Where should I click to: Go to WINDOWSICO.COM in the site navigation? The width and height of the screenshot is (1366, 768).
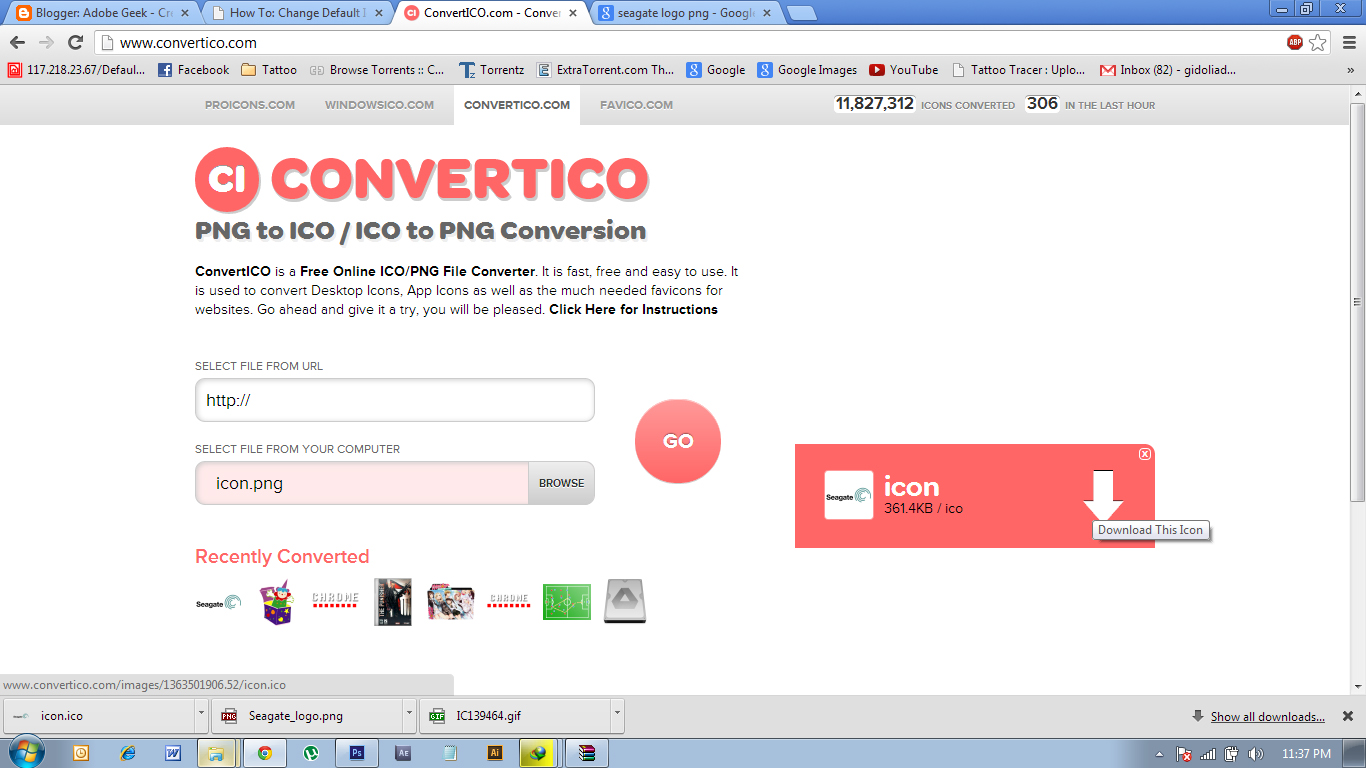click(379, 105)
